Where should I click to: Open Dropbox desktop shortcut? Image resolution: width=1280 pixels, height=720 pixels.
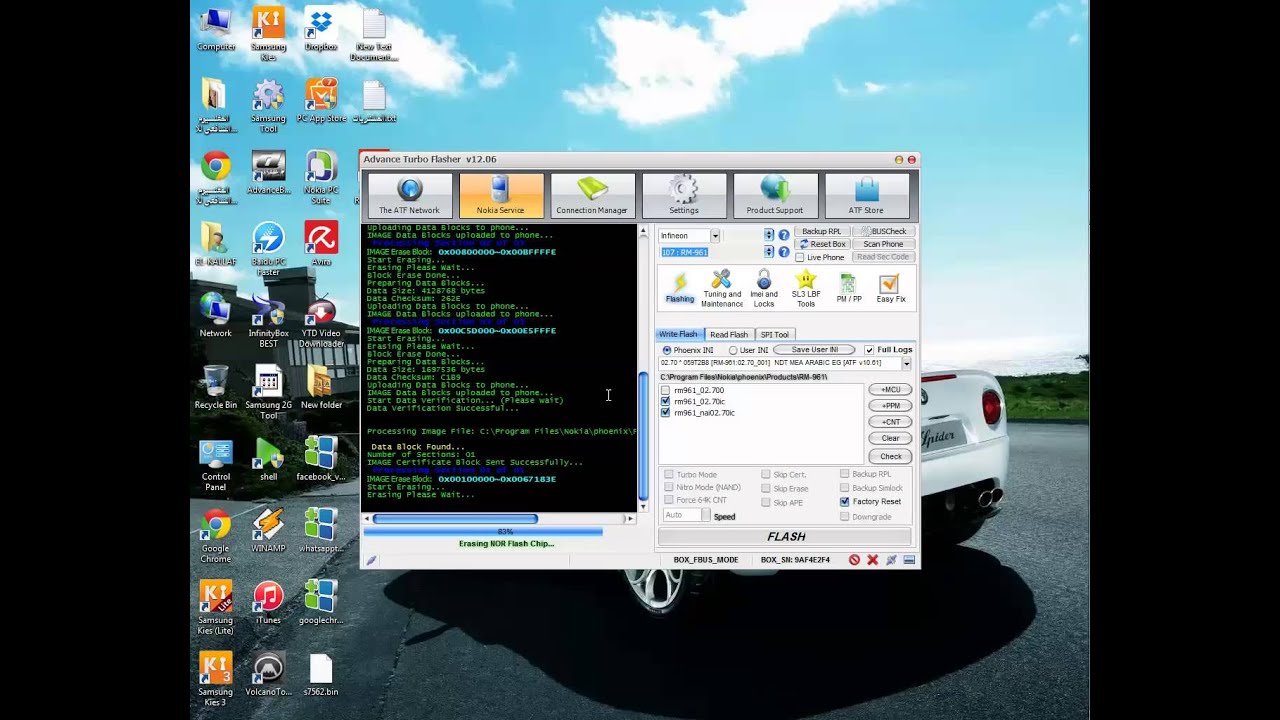pos(320,30)
